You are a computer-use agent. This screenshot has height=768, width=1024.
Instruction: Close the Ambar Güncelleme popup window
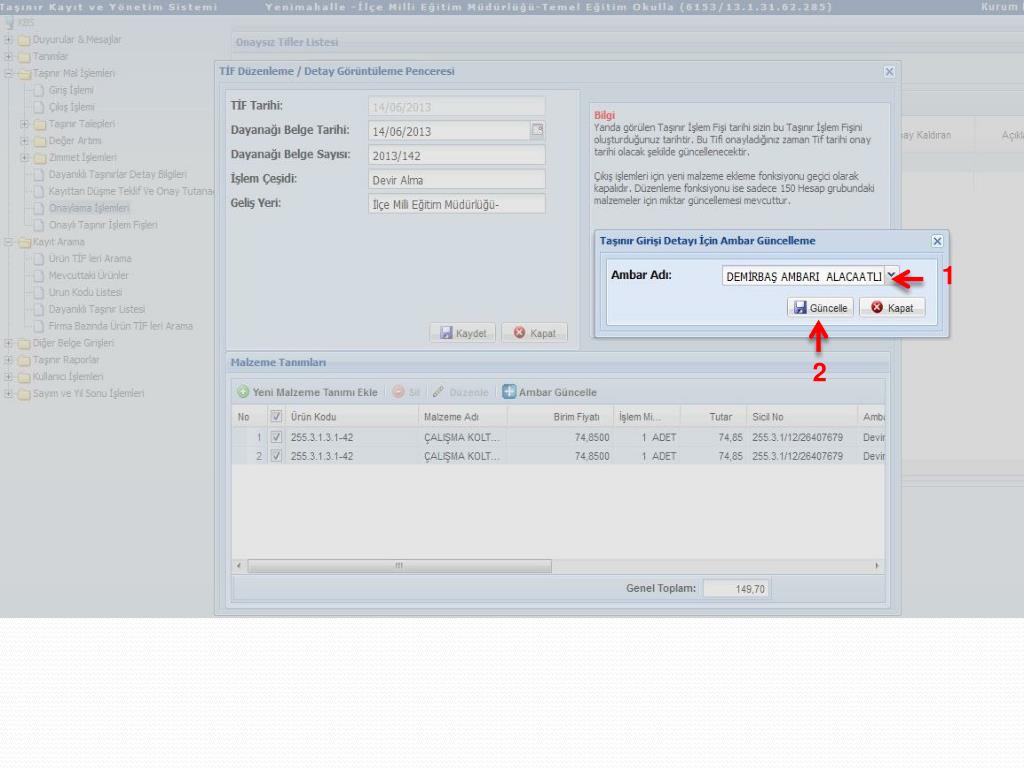(937, 241)
